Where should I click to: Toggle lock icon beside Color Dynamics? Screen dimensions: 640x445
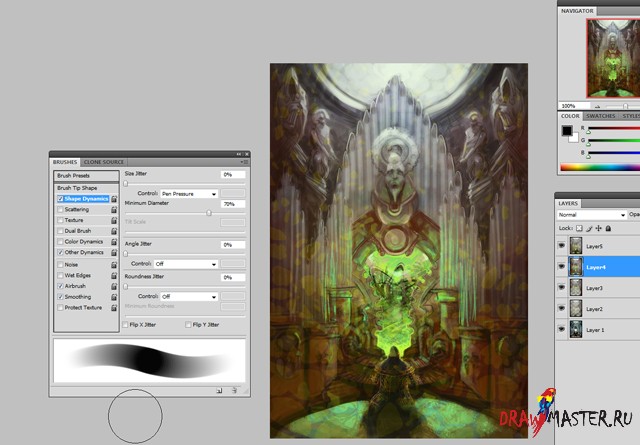pyautogui.click(x=114, y=242)
